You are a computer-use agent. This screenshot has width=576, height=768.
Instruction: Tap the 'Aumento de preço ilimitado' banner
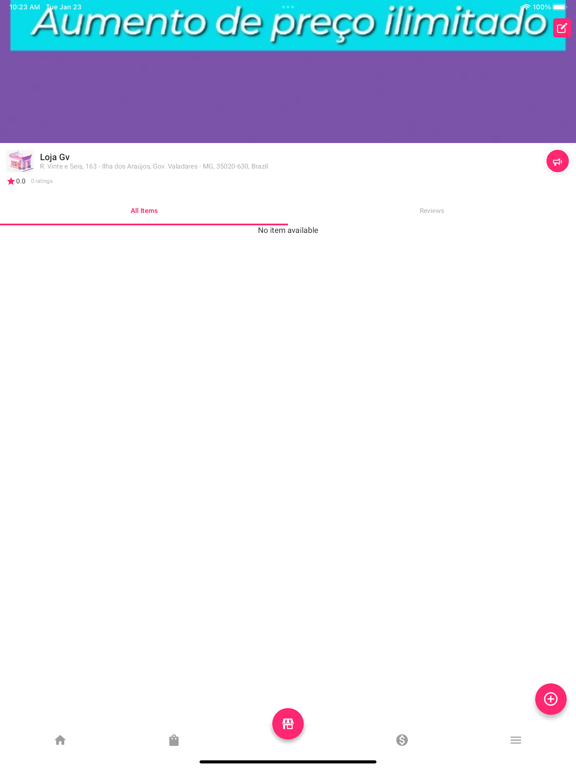pyautogui.click(x=288, y=25)
